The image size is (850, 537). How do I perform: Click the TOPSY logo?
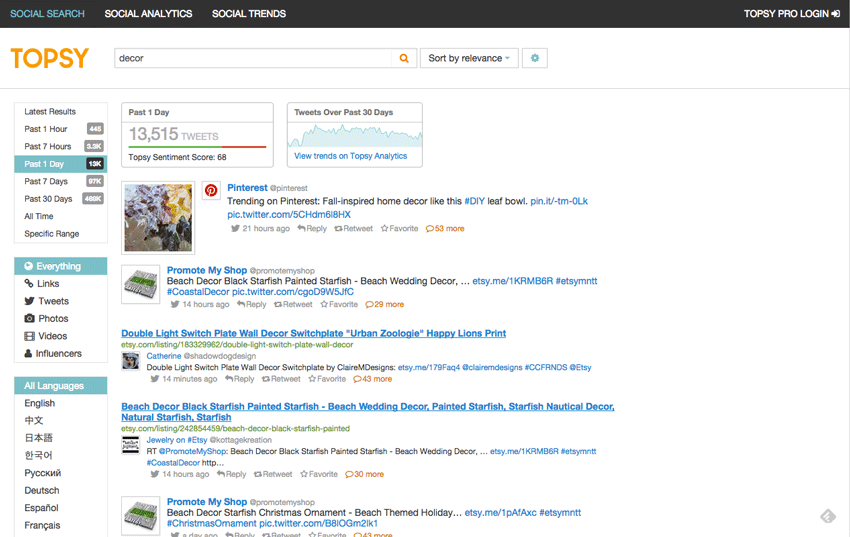tap(49, 58)
